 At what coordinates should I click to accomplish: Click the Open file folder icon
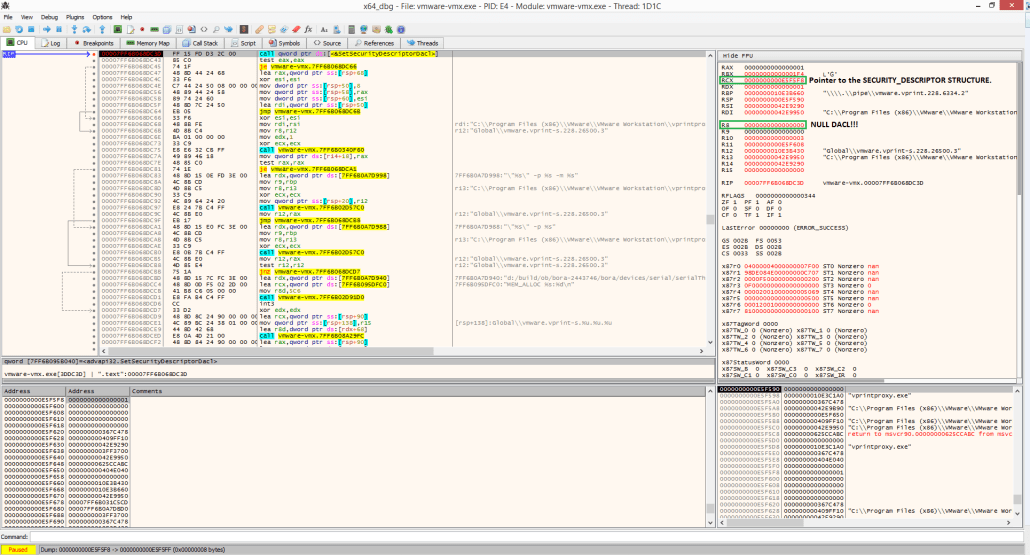(x=7, y=29)
